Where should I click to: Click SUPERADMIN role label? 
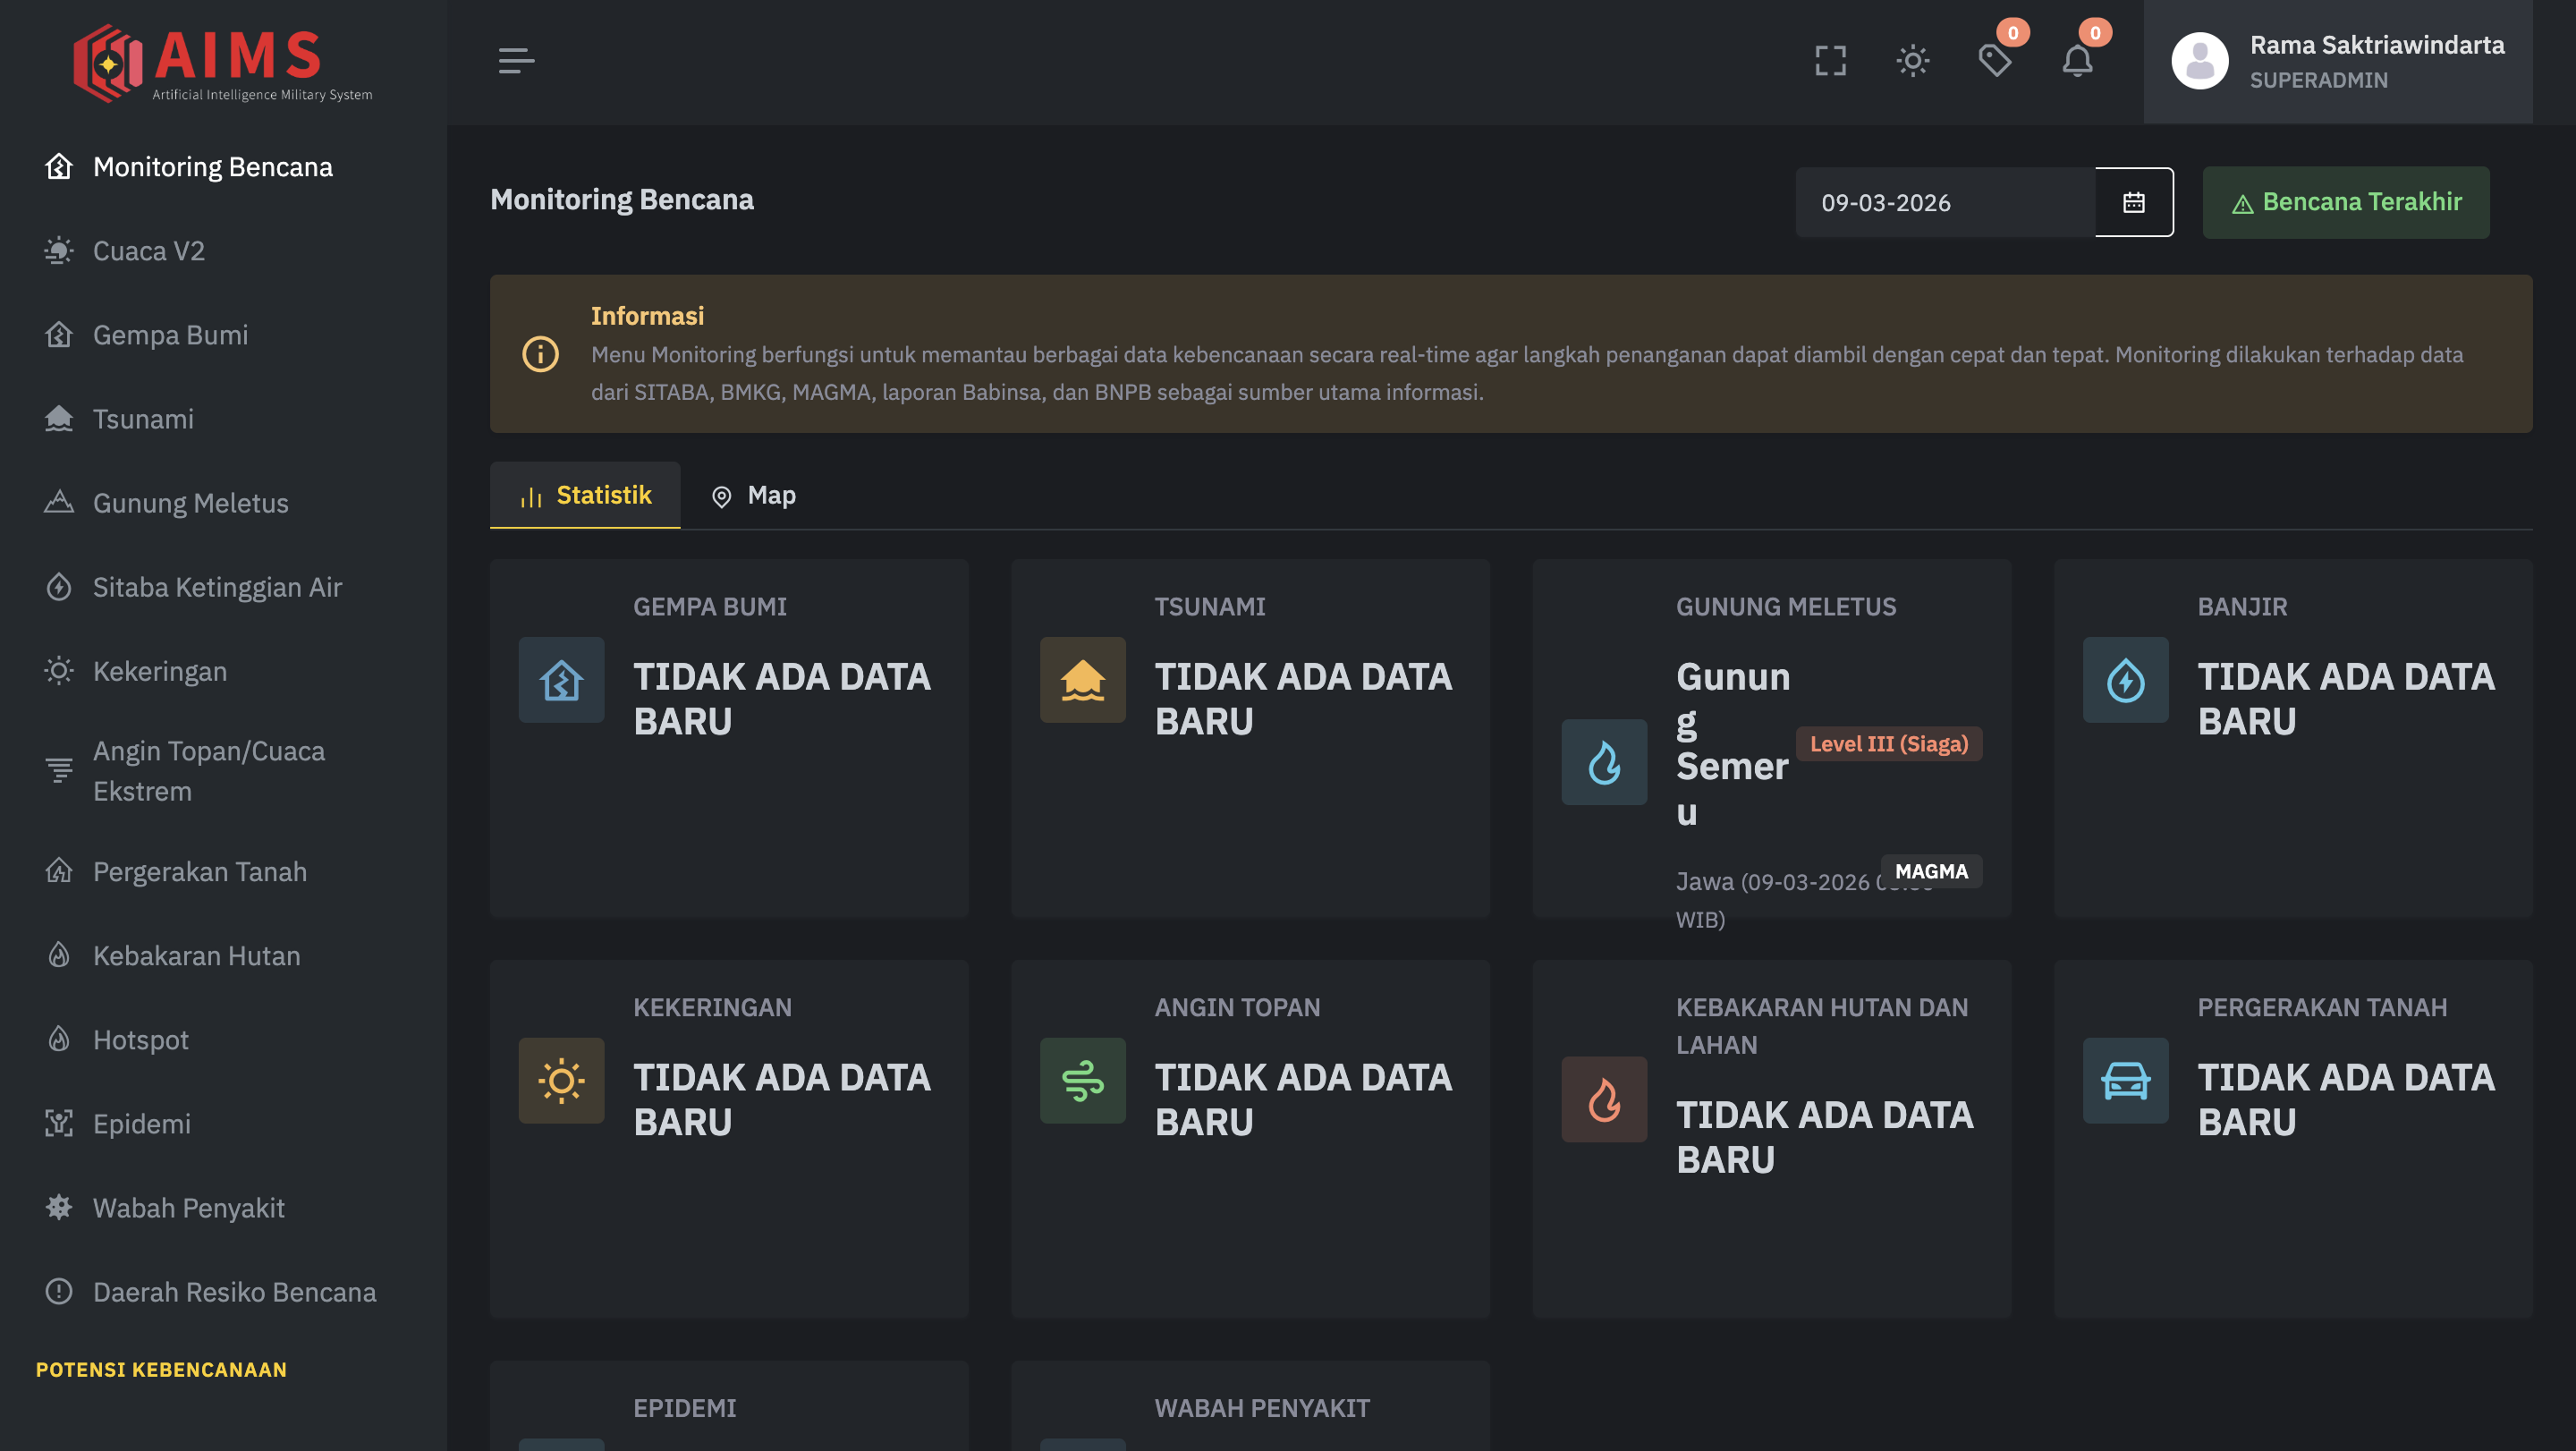(x=2318, y=80)
